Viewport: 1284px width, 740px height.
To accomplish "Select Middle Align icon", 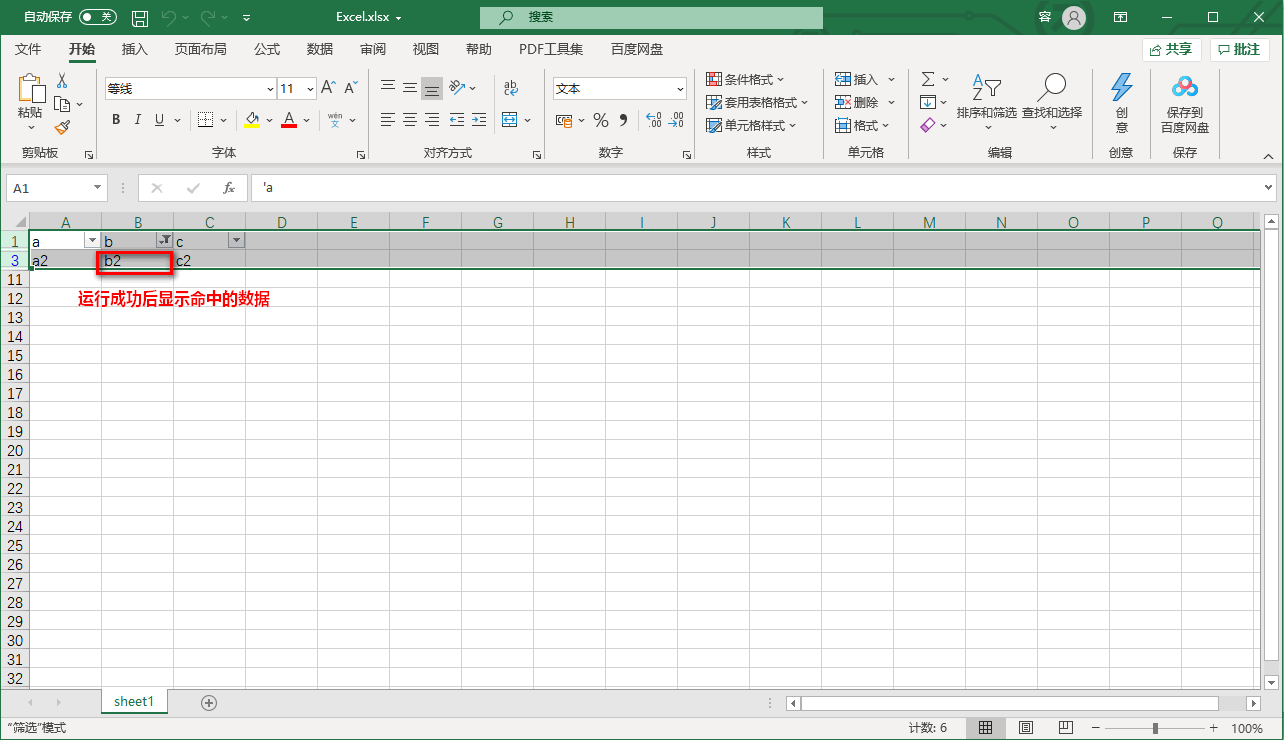I will 410,88.
